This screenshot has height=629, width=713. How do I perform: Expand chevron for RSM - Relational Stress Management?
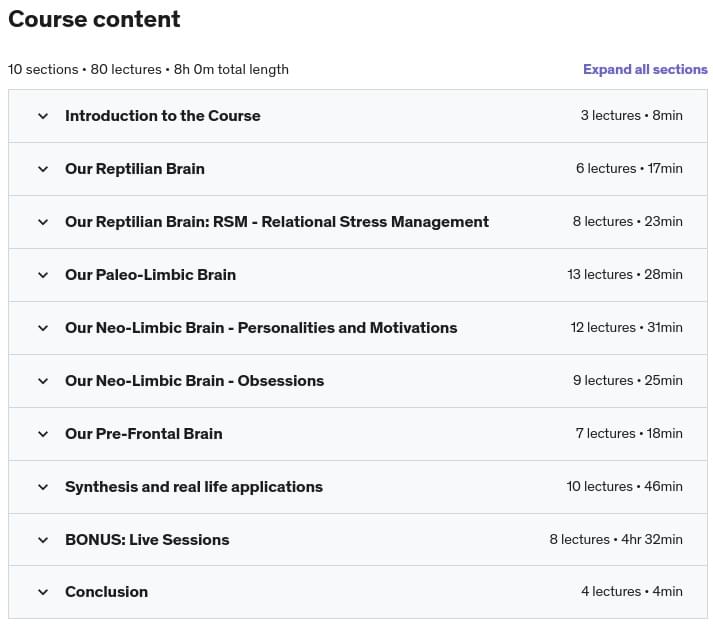[43, 222]
